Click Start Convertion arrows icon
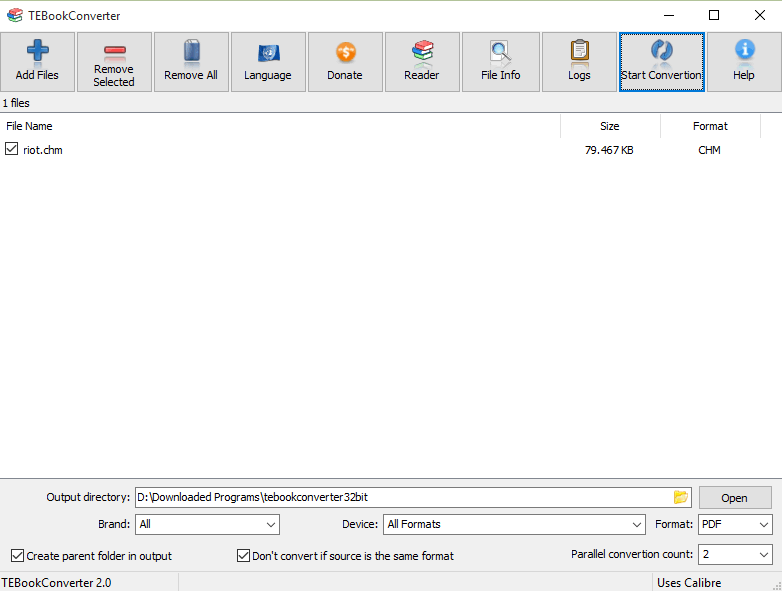Viewport: 782px width, 591px height. pos(661,51)
